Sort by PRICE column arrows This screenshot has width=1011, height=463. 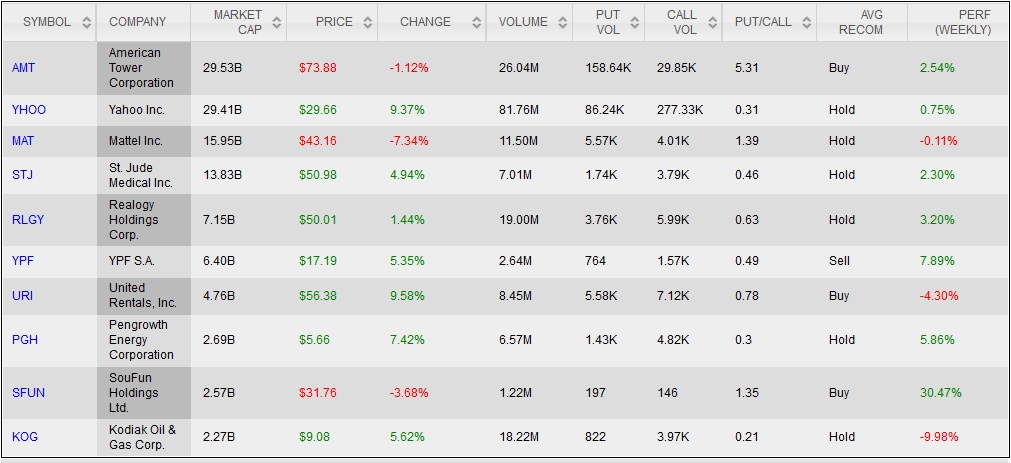tap(368, 22)
